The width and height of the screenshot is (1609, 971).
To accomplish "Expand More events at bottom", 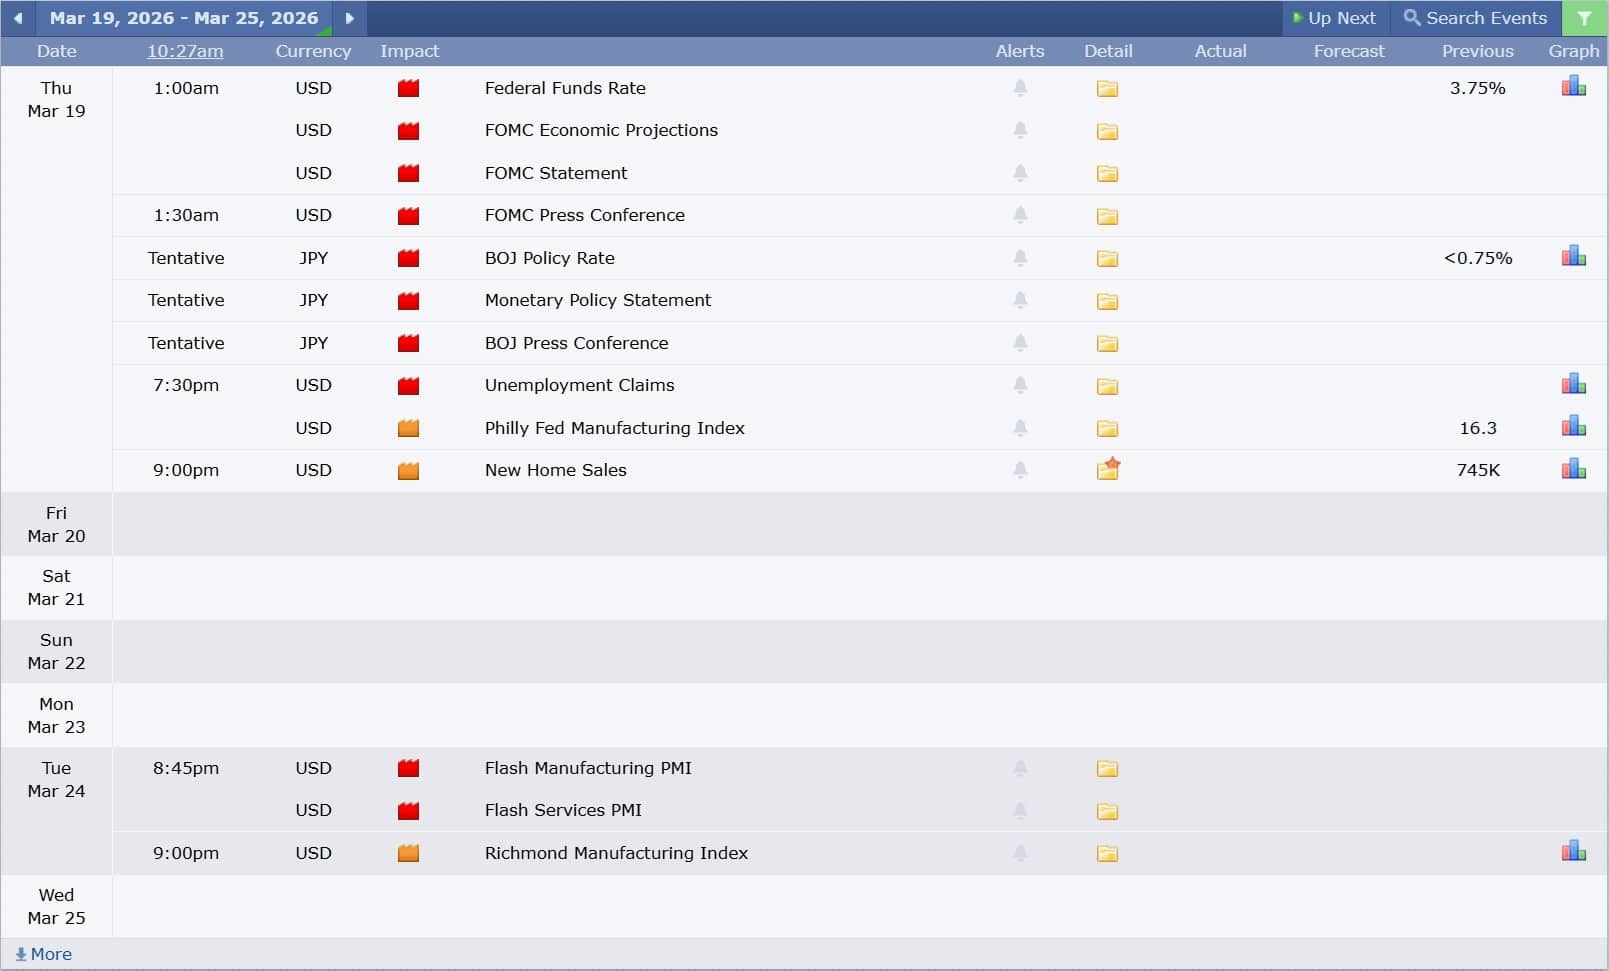I will tap(44, 954).
